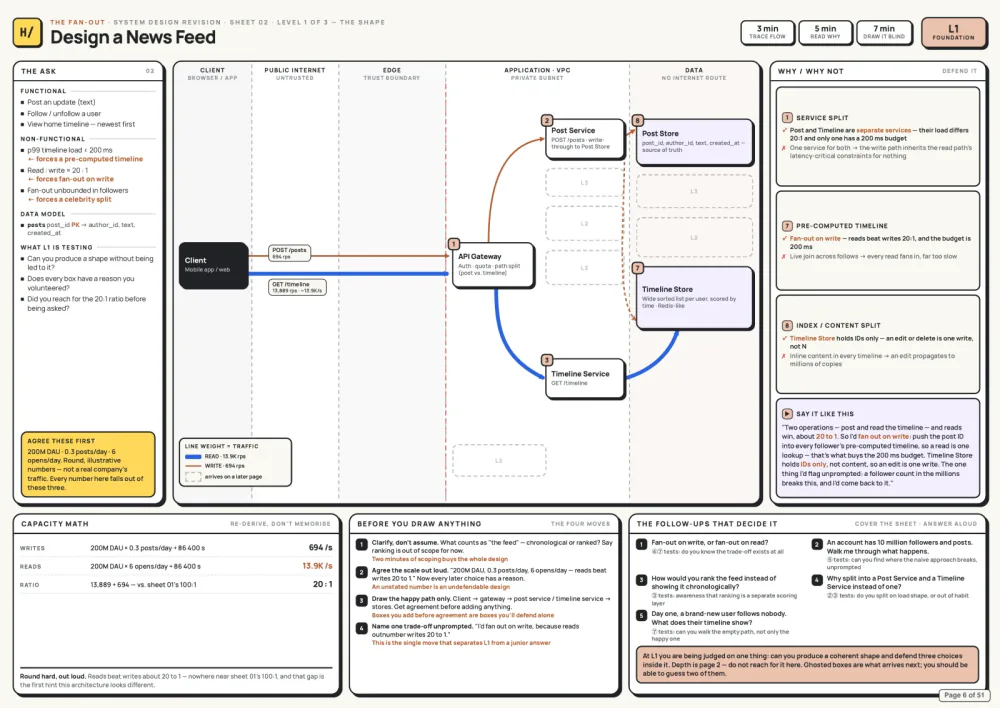Click the dashed 'arrives on a later page' swatch
The image size is (1000, 708).
[193, 476]
